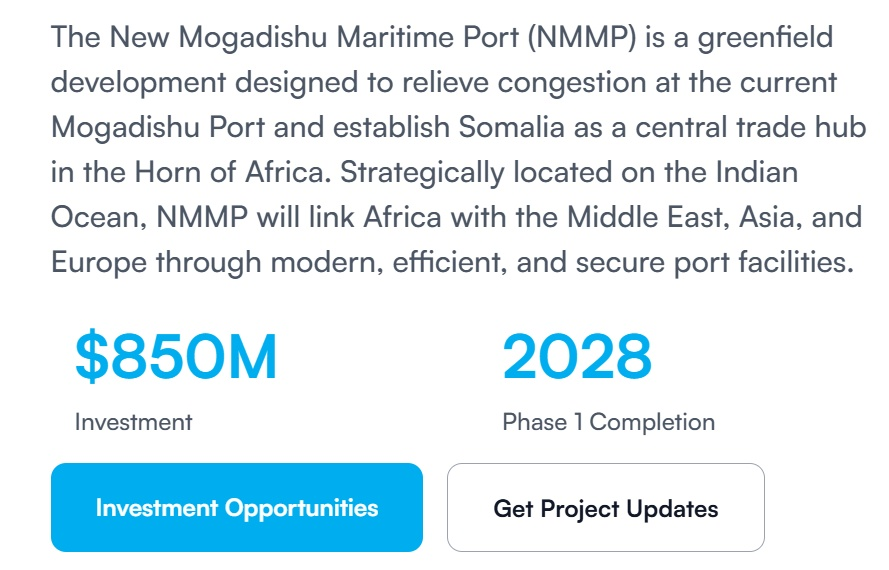Screen dimensions: 889x570
Task: Select the 2028 completion year figure
Action: point(577,359)
